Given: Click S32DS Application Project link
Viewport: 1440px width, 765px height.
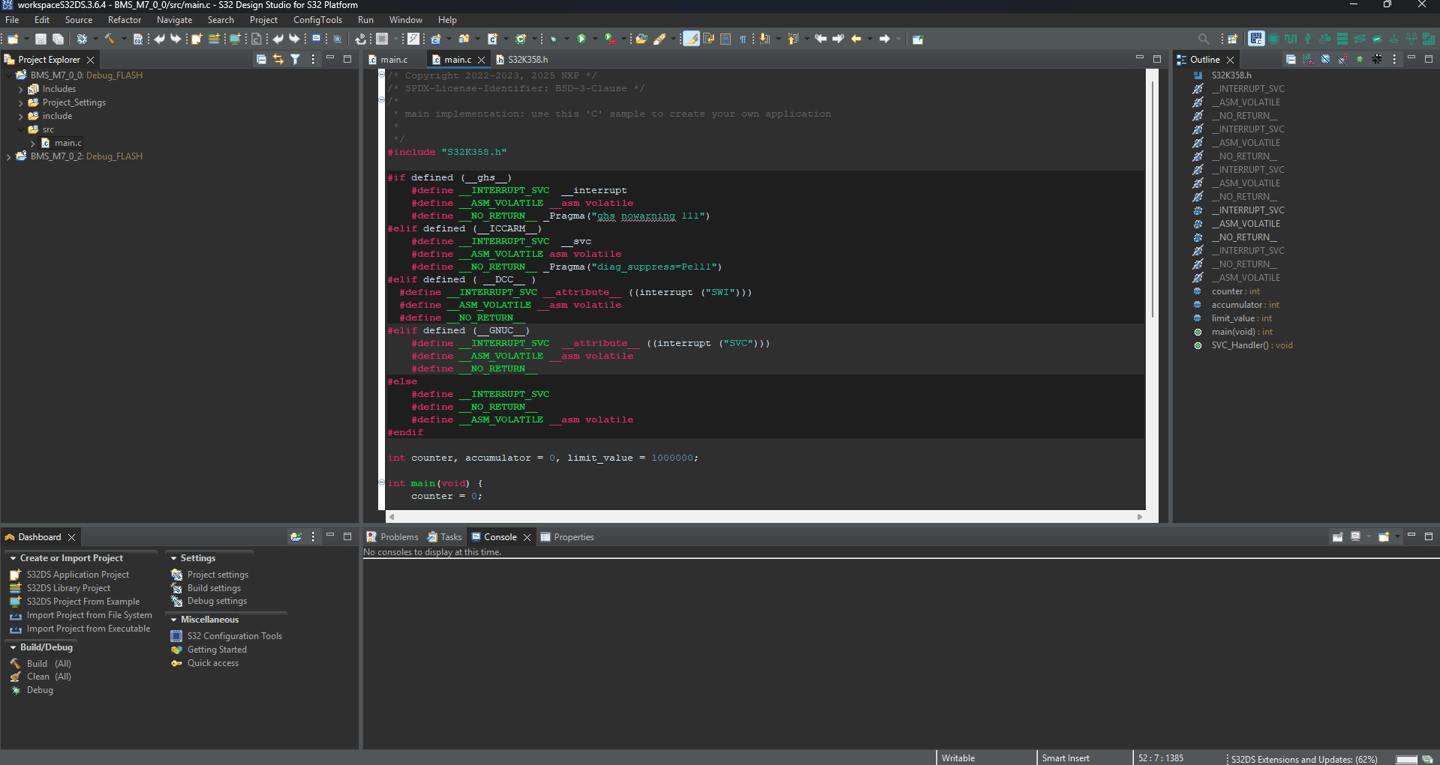Looking at the screenshot, I should [77, 575].
